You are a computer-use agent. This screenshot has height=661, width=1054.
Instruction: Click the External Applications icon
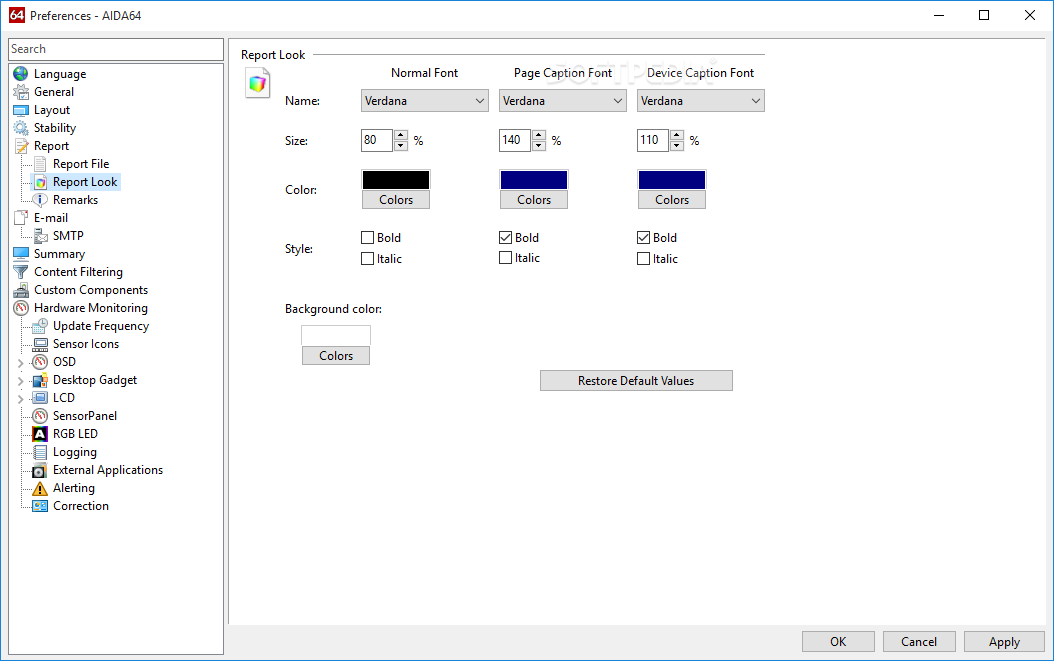40,470
